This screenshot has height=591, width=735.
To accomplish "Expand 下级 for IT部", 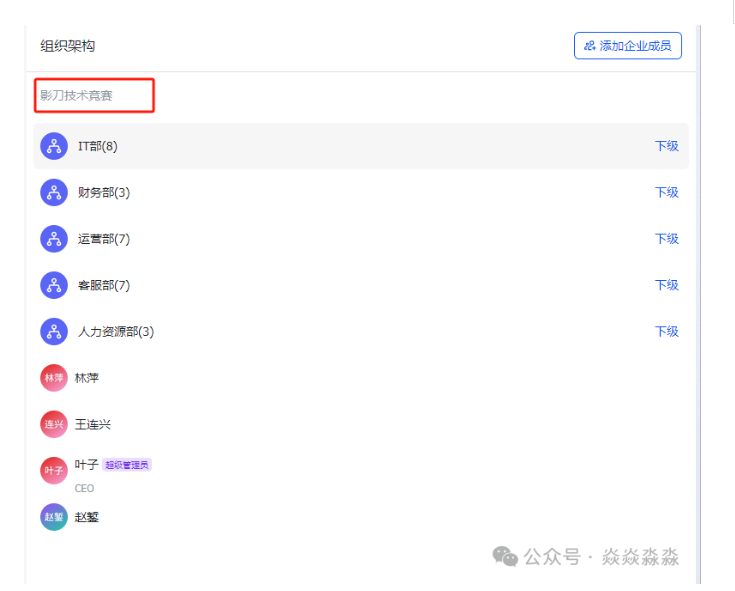I will point(666,146).
